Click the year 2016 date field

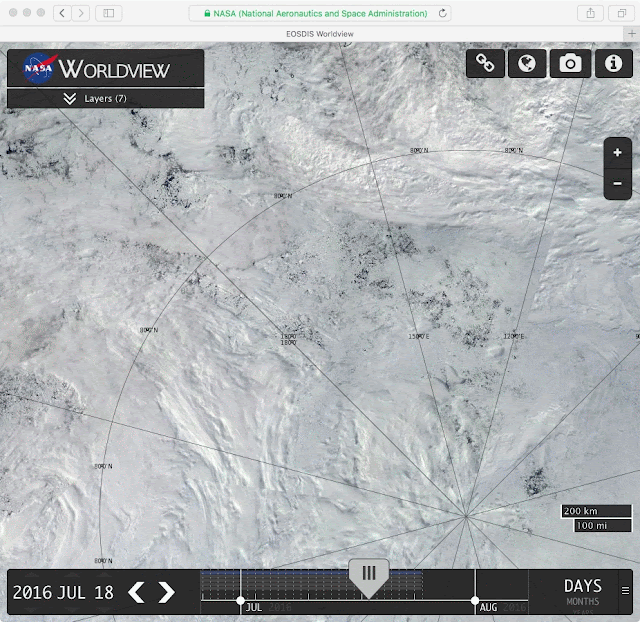point(32,593)
